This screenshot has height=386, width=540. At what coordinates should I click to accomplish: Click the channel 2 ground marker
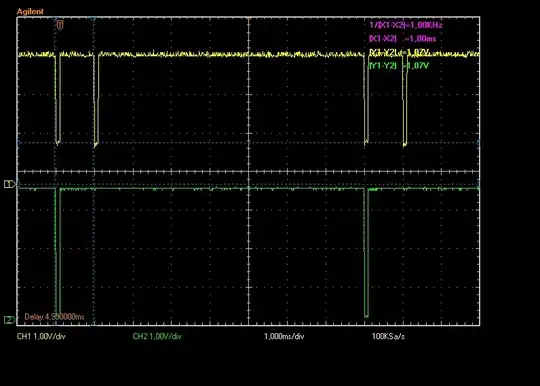pyautogui.click(x=9, y=320)
